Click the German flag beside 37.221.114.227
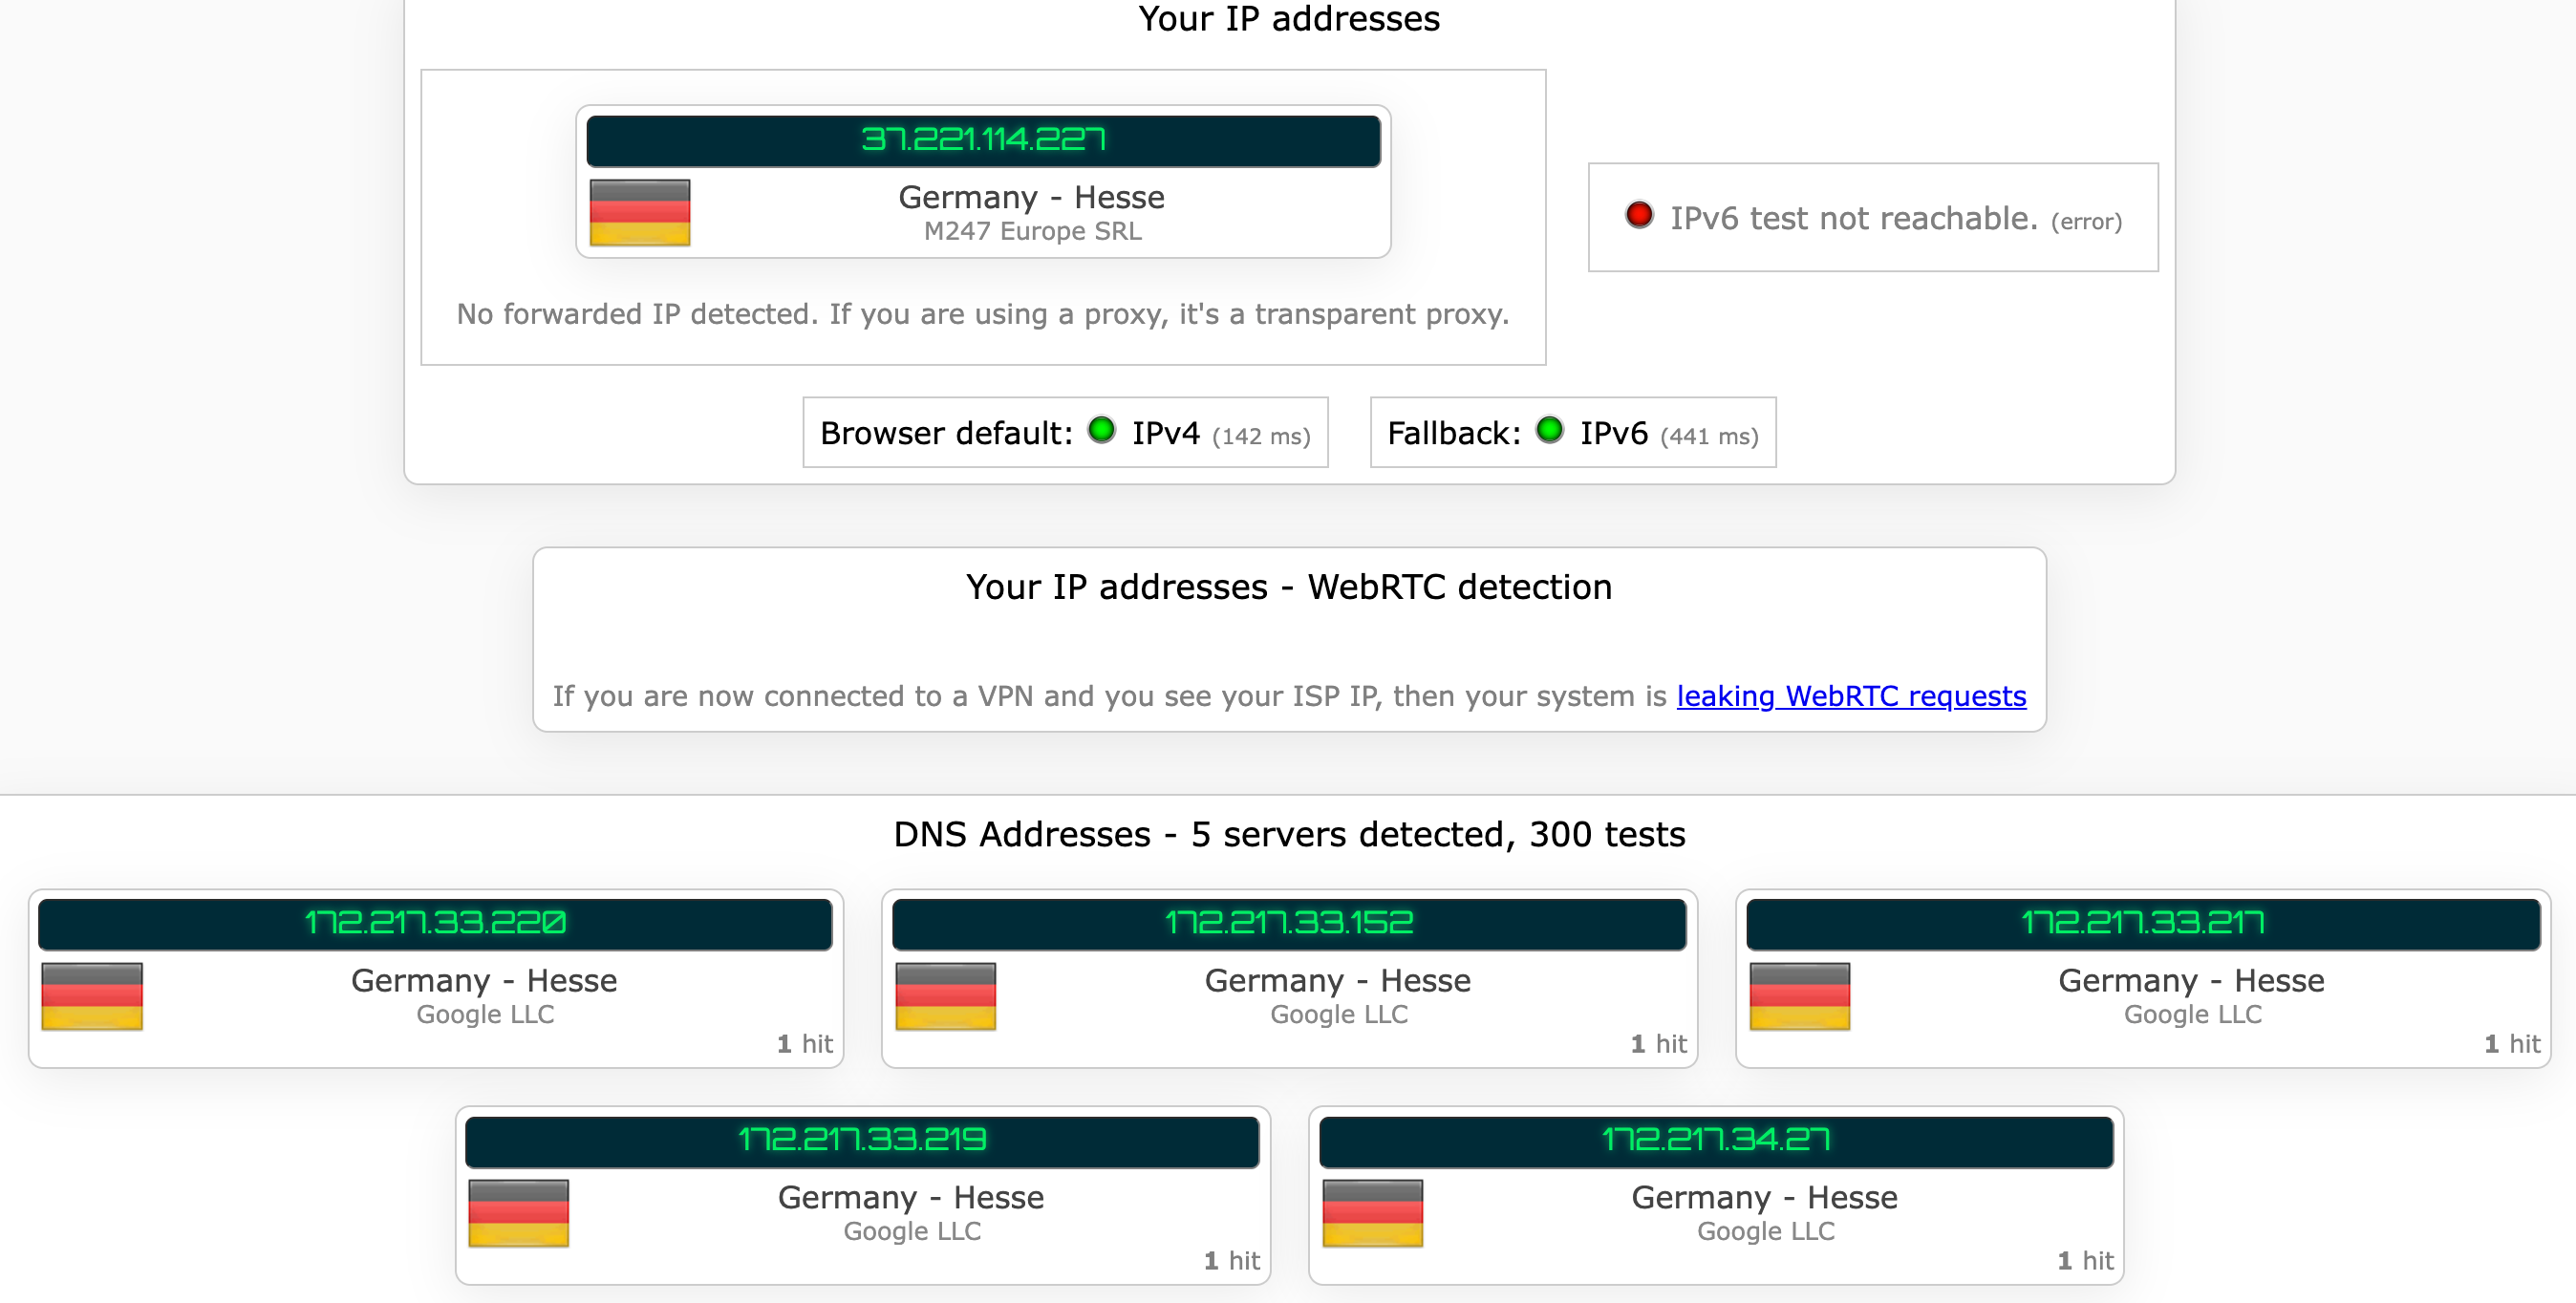 tap(640, 212)
